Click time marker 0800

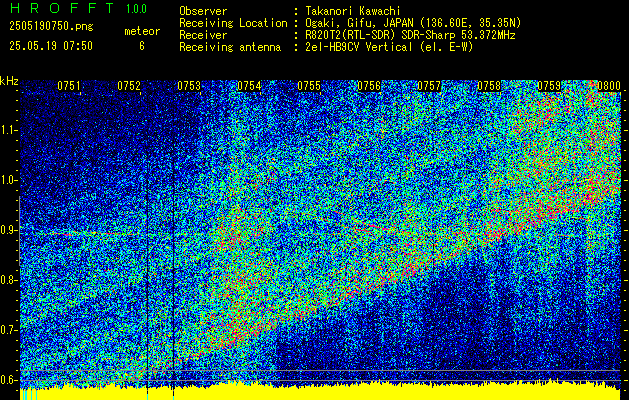point(609,86)
